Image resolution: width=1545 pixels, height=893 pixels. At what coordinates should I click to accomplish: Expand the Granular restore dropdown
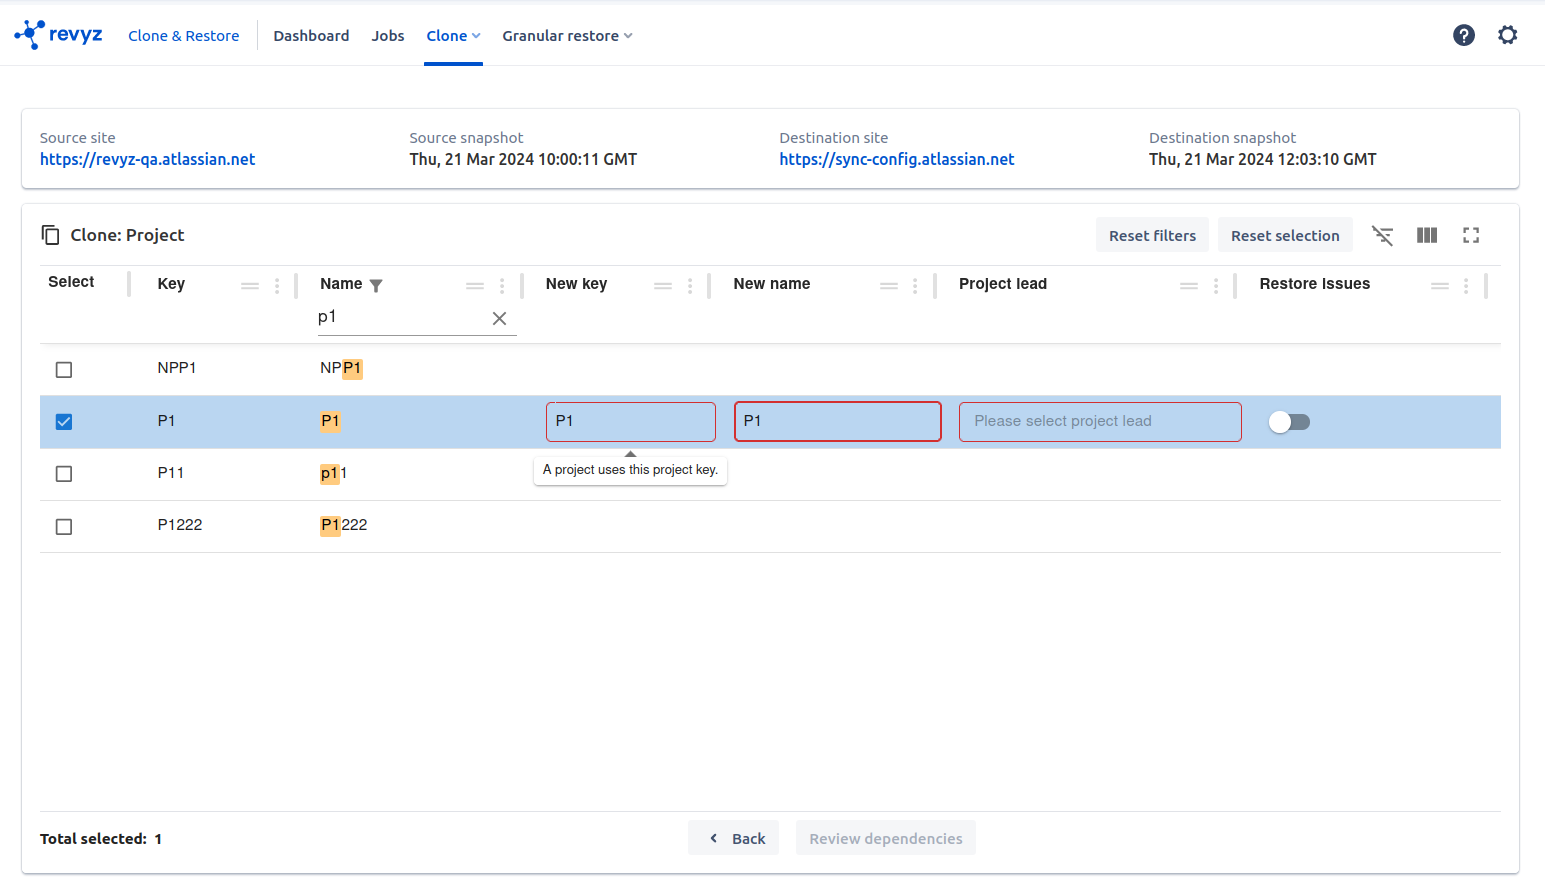[x=567, y=36]
